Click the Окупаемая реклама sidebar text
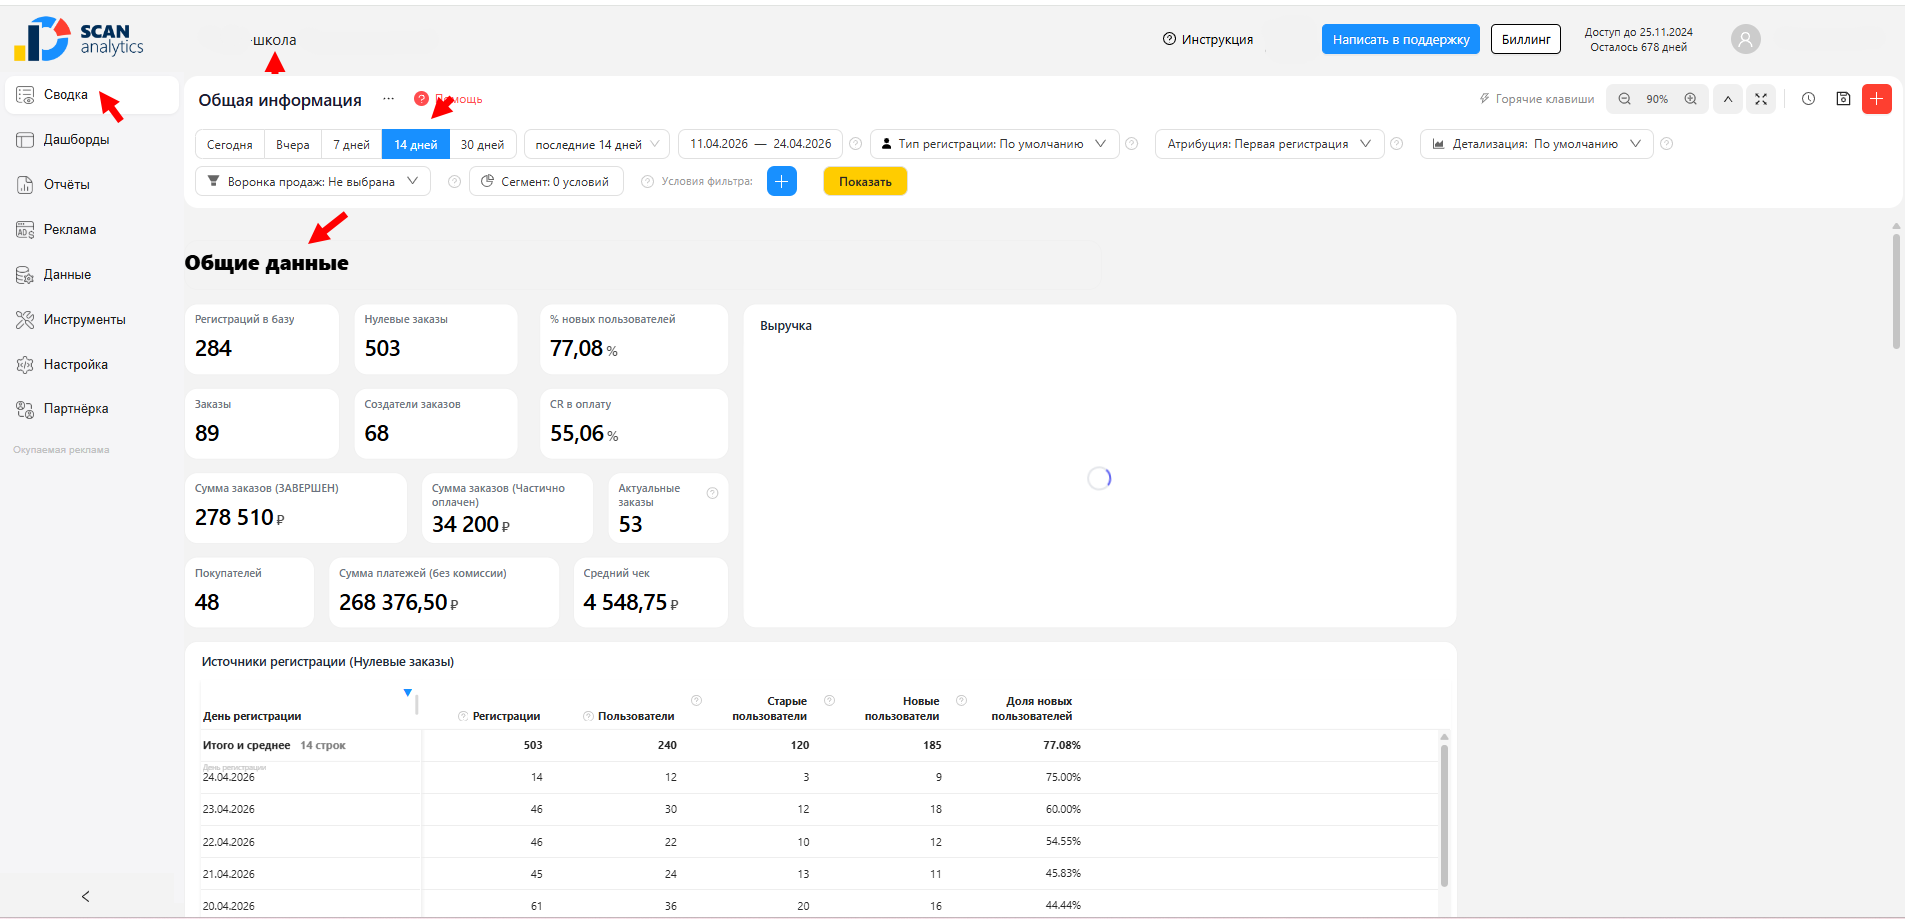1905x919 pixels. click(x=61, y=450)
